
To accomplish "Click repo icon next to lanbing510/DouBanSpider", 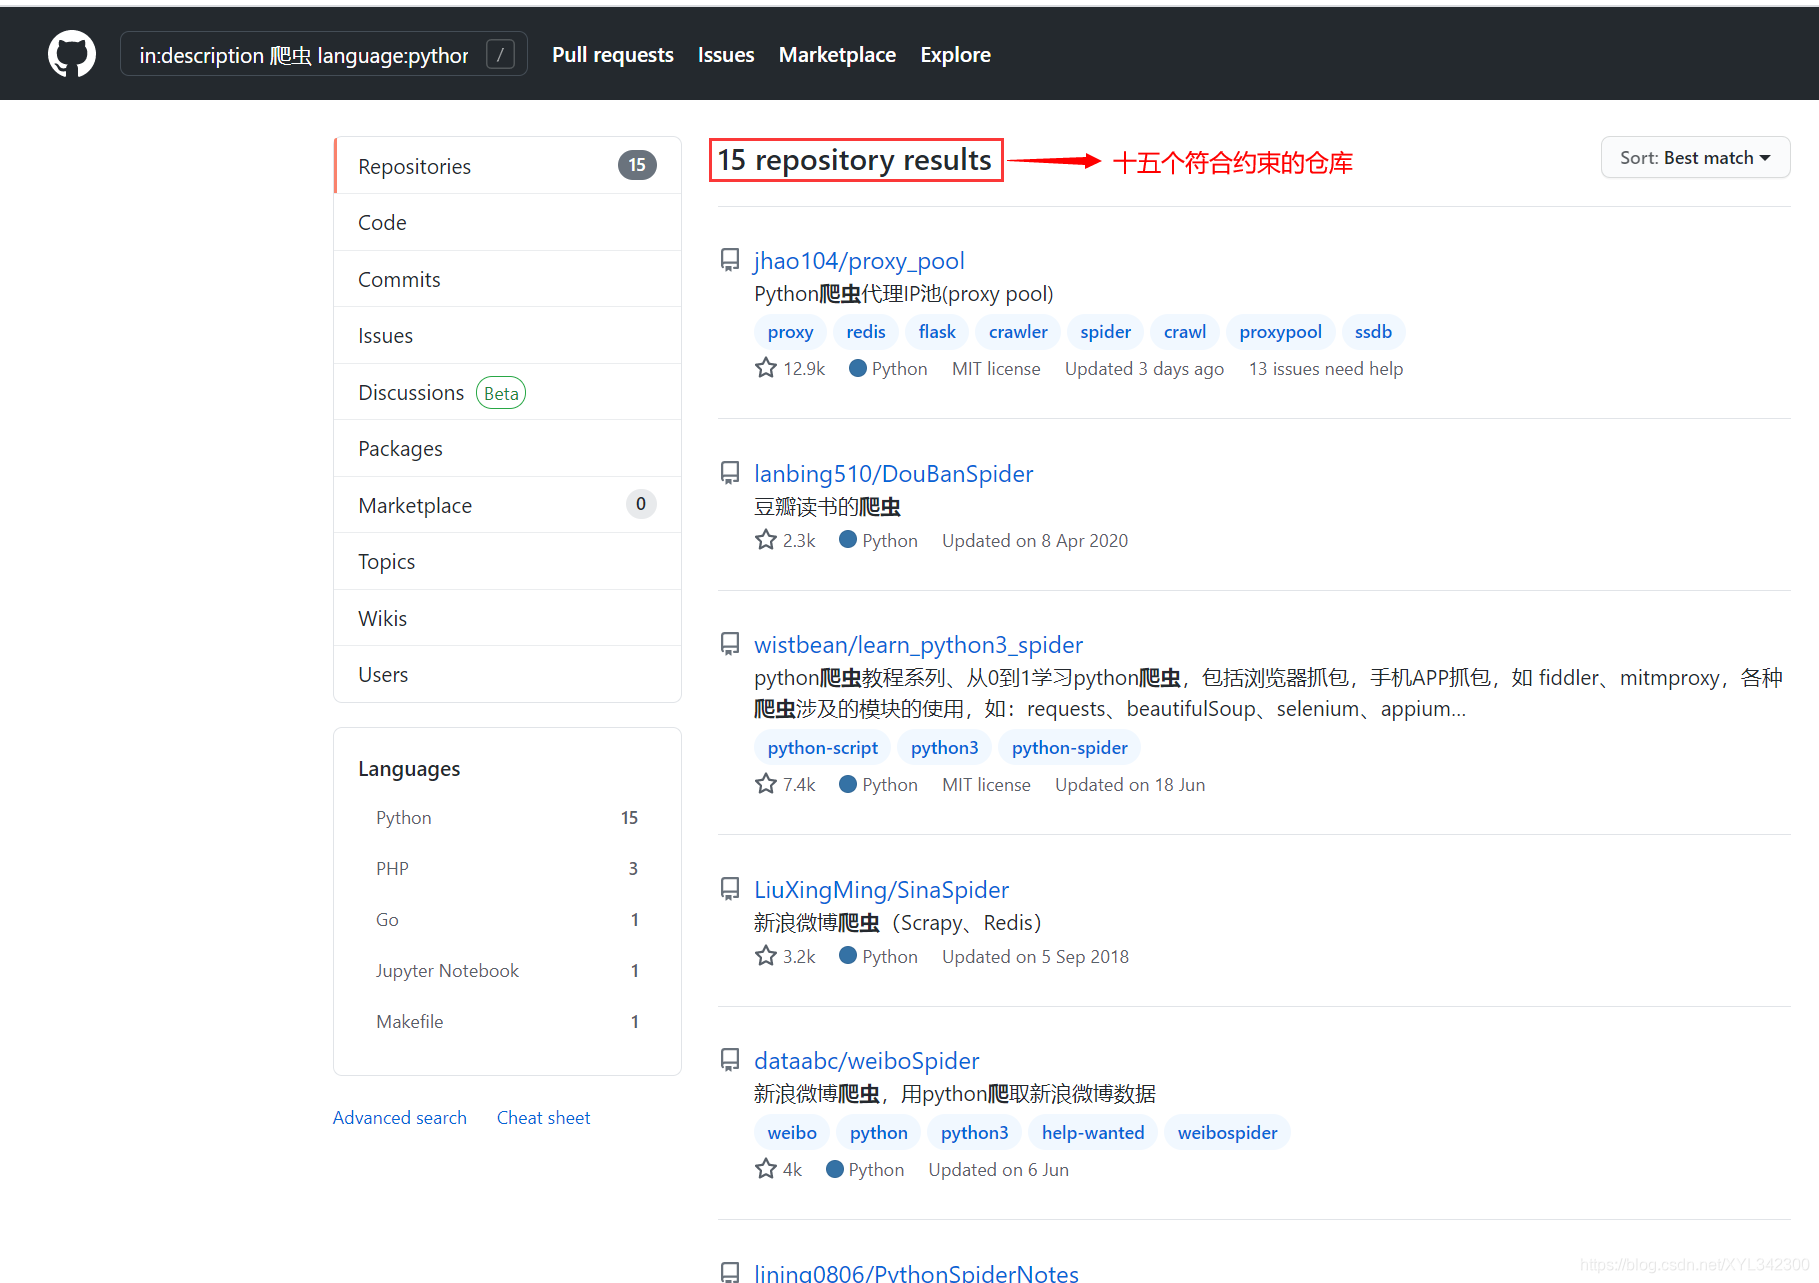I will pyautogui.click(x=730, y=474).
